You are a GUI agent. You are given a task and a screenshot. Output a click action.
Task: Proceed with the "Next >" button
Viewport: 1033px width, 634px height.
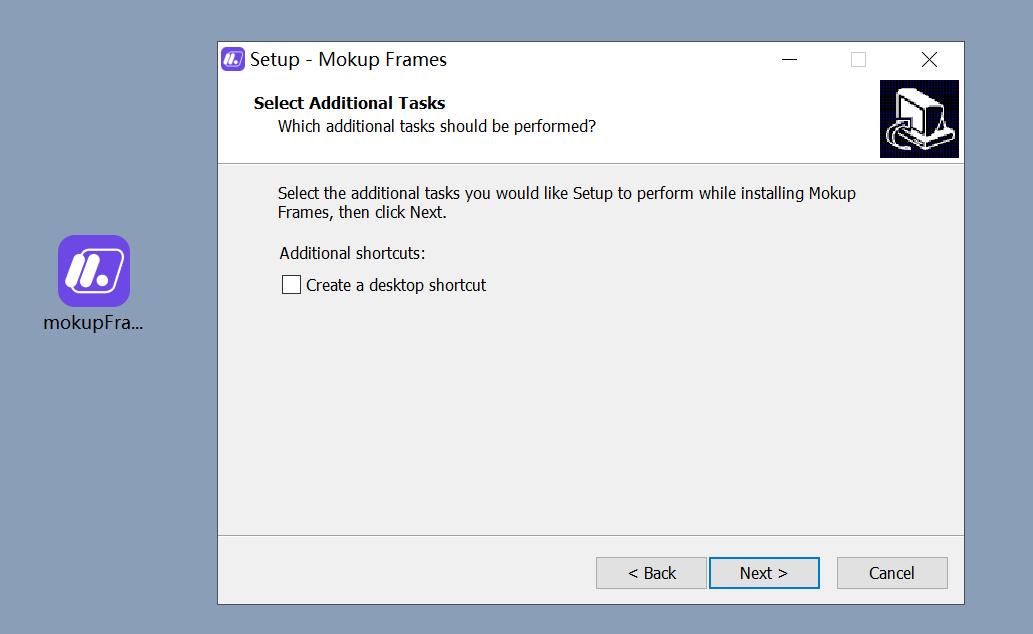tap(764, 573)
